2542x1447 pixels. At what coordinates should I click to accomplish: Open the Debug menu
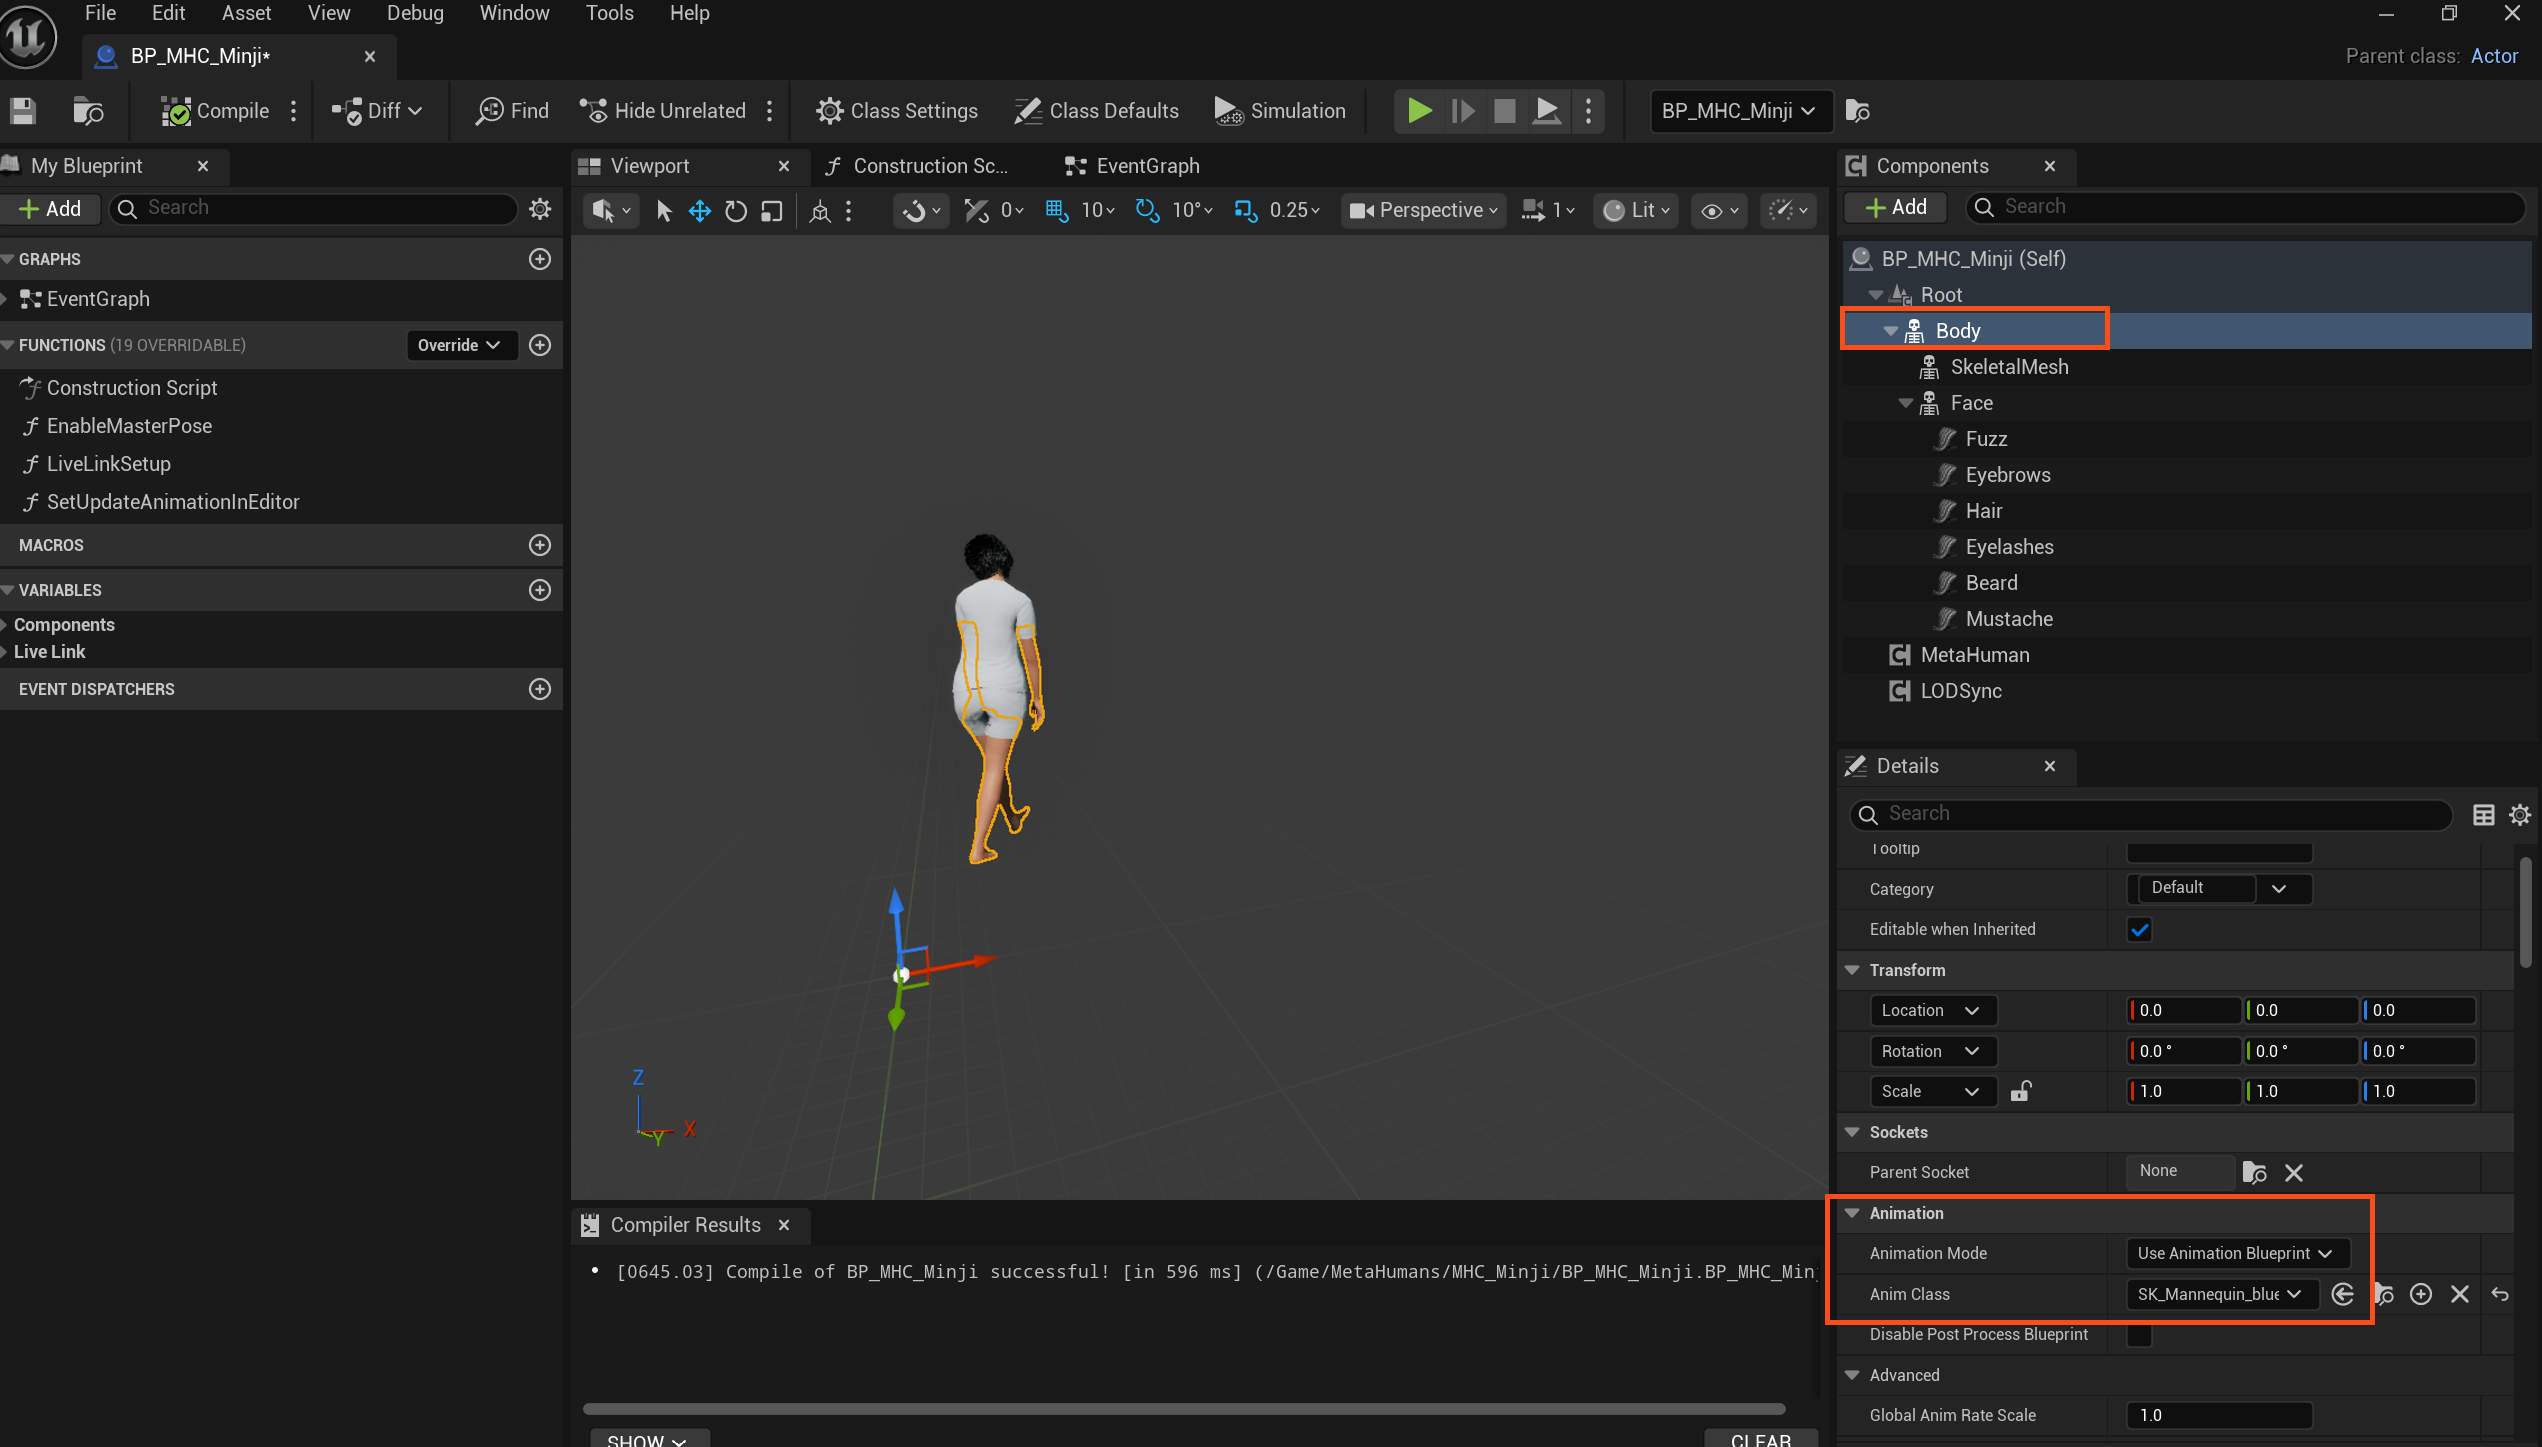pyautogui.click(x=415, y=13)
